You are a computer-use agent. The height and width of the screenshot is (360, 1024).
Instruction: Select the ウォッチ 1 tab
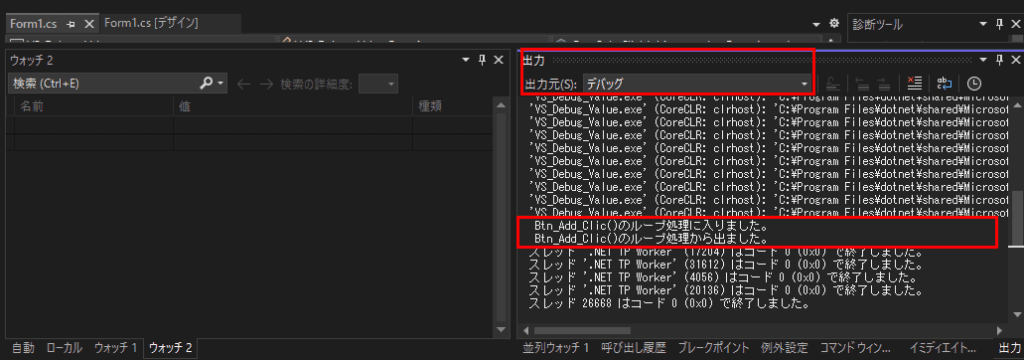(x=116, y=348)
